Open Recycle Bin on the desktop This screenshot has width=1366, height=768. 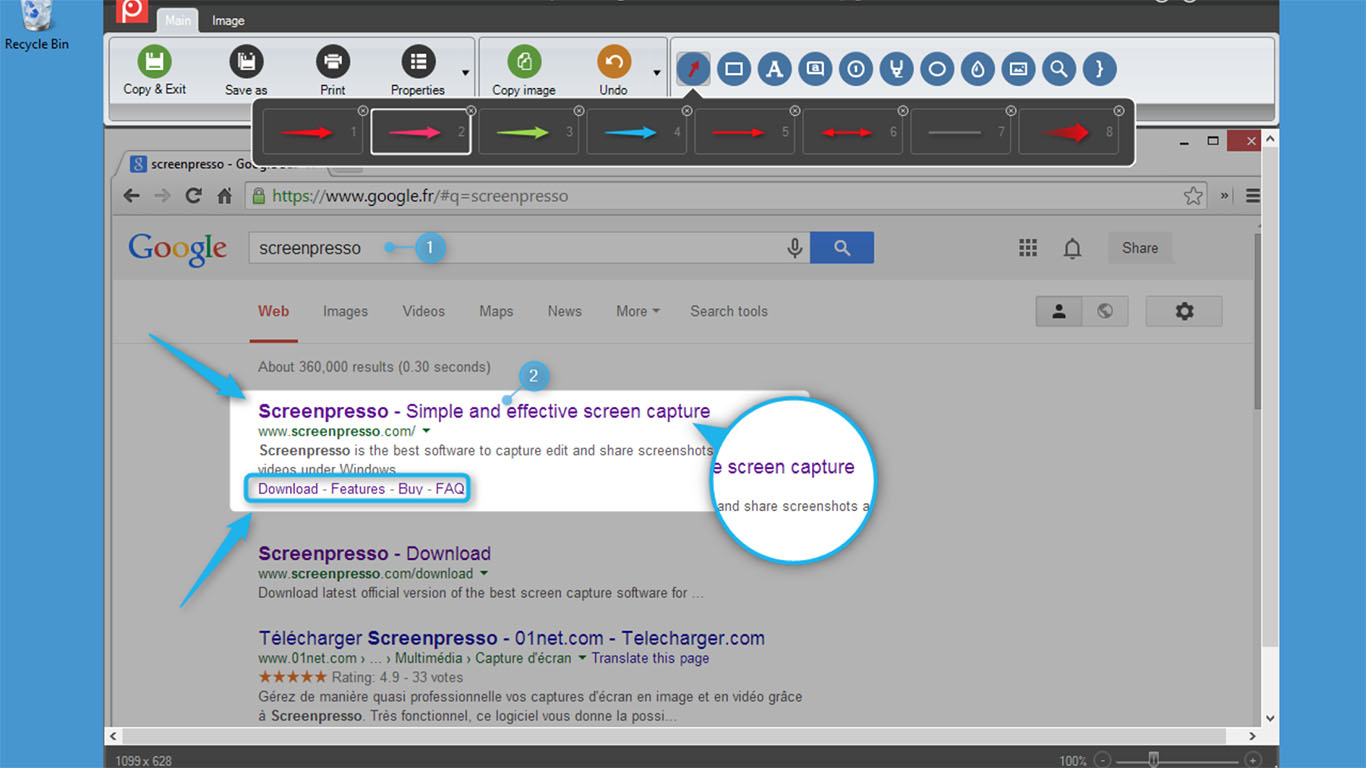36,27
